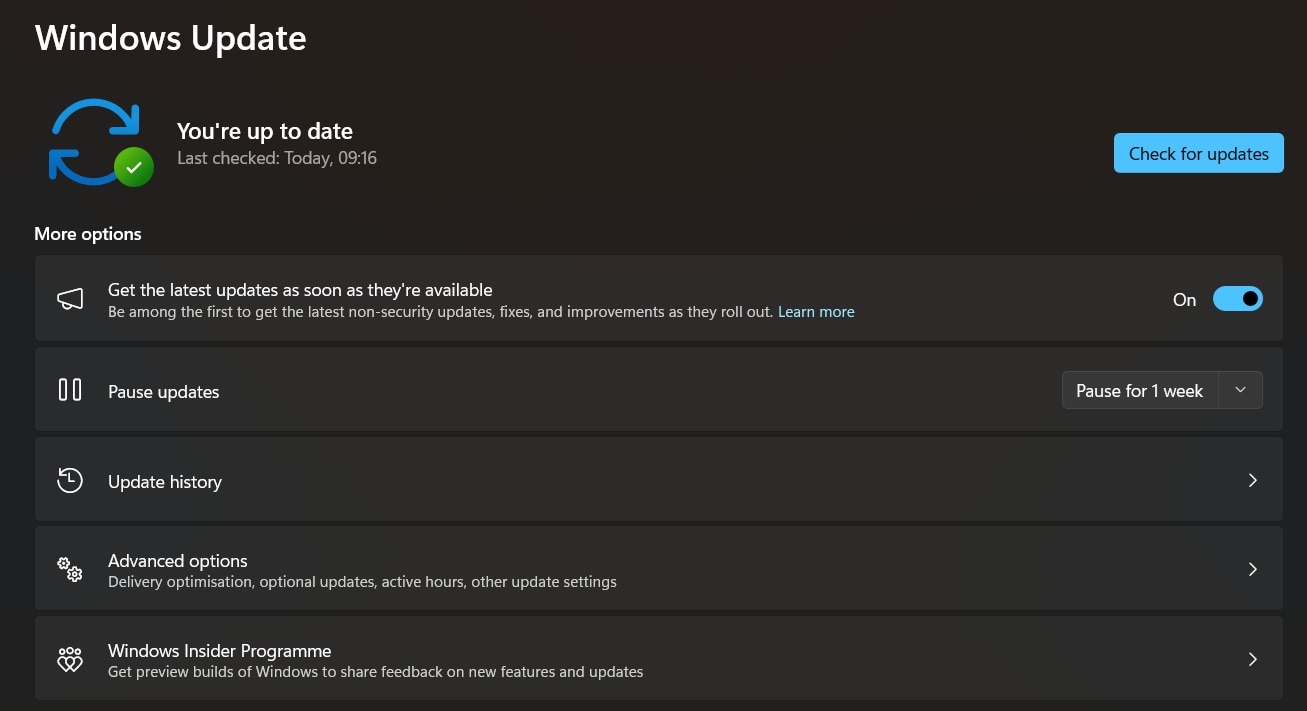The height and width of the screenshot is (711, 1307).
Task: Disable getting latest updates as soon as available
Action: point(1238,298)
